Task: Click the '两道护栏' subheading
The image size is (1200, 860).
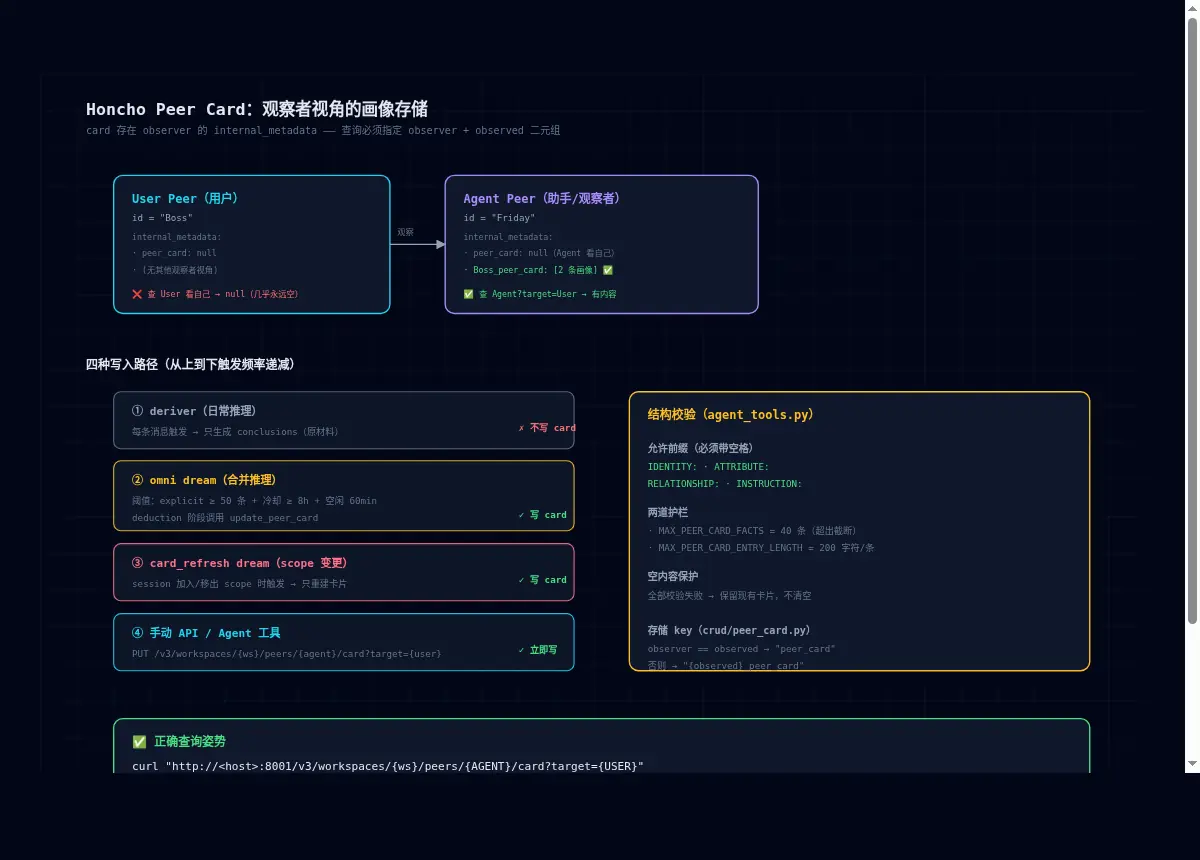Action: [x=667, y=512]
